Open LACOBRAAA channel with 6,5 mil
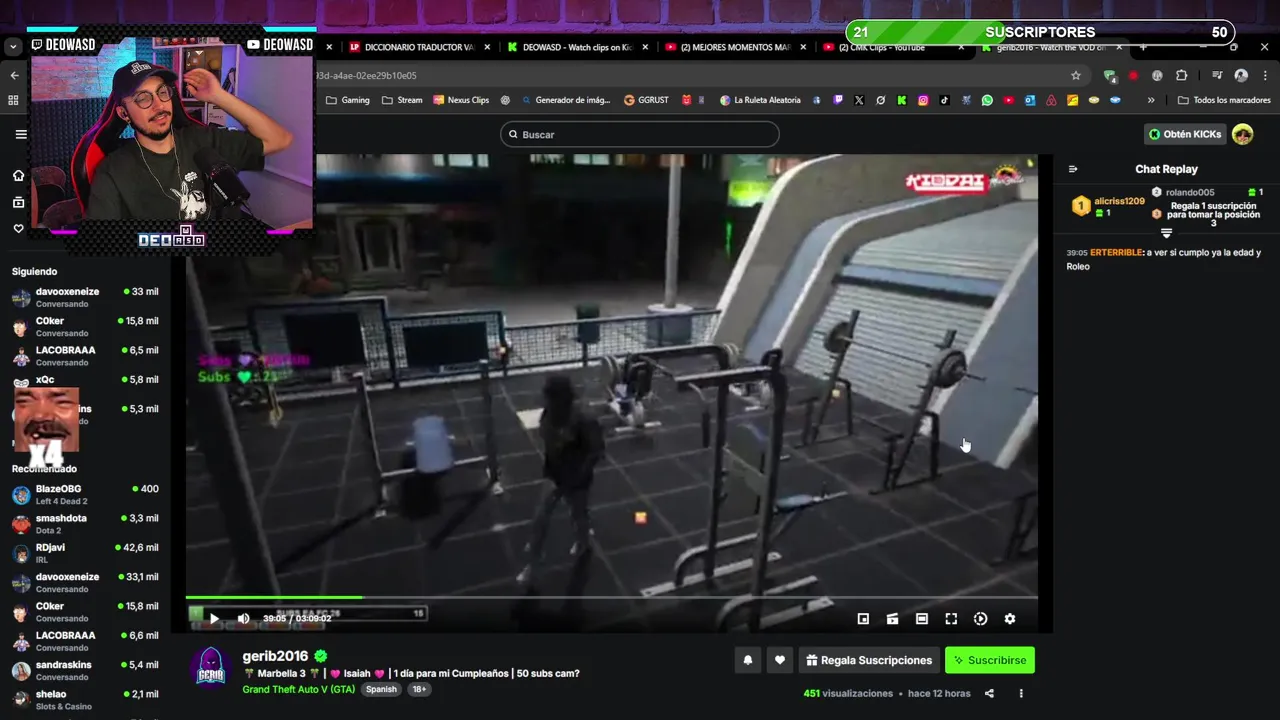 pos(85,356)
